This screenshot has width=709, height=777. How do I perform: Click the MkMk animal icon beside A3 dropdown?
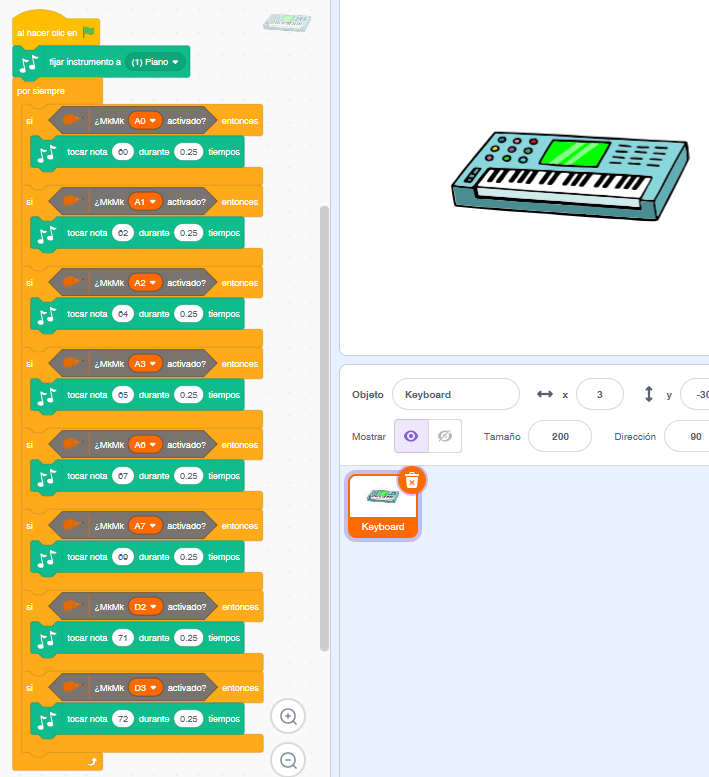[x=72, y=363]
